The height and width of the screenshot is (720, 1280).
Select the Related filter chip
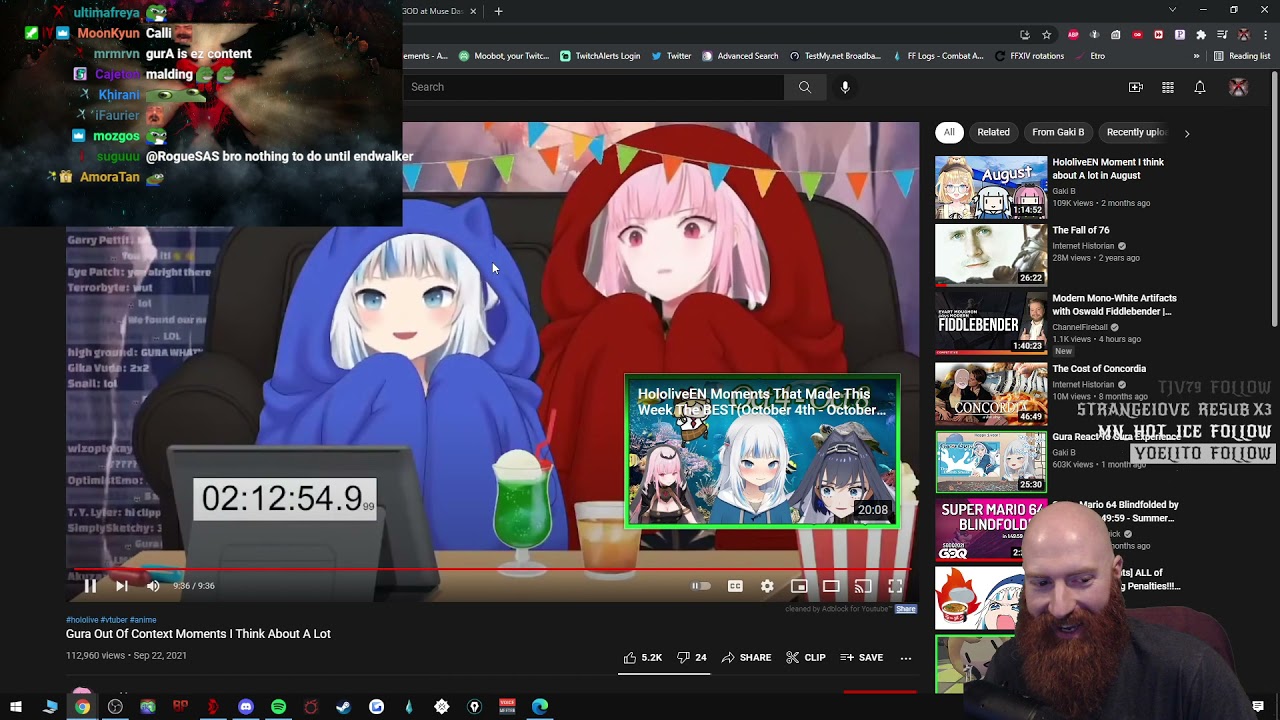(993, 132)
